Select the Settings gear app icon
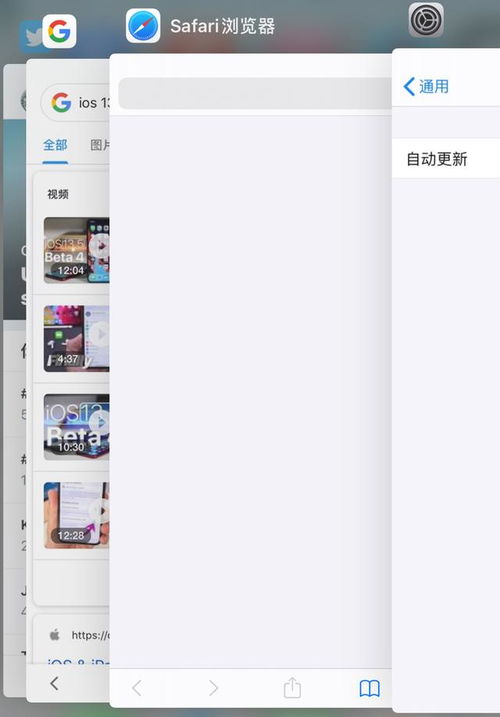This screenshot has height=717, width=500. point(426,20)
